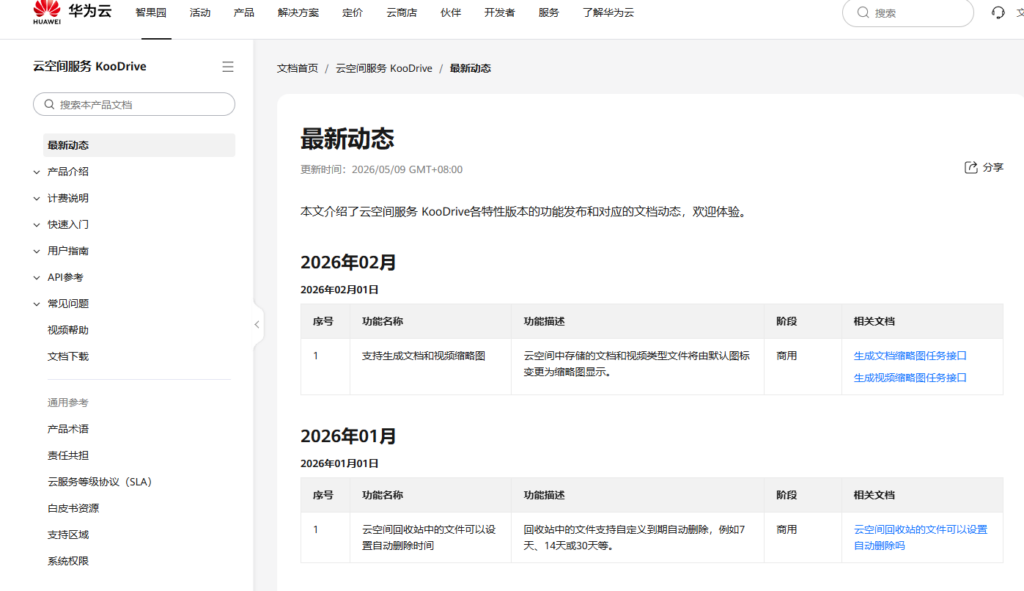
Task: Click the 分享 button
Action: (984, 167)
